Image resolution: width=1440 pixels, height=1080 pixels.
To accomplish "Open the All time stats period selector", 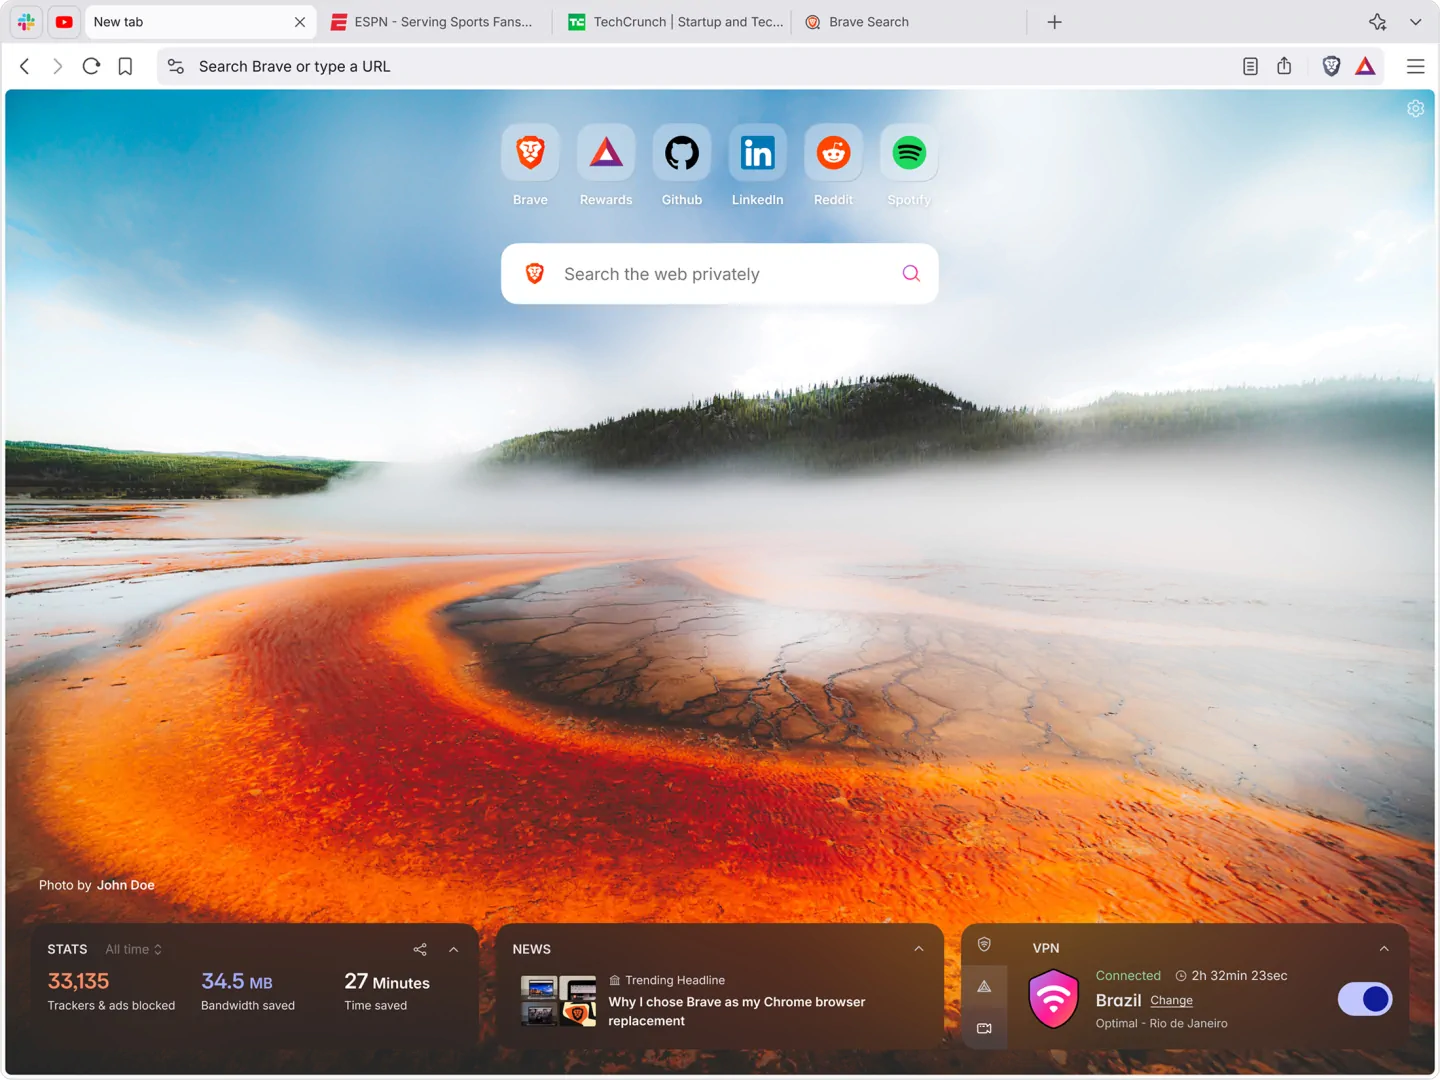I will 133,949.
